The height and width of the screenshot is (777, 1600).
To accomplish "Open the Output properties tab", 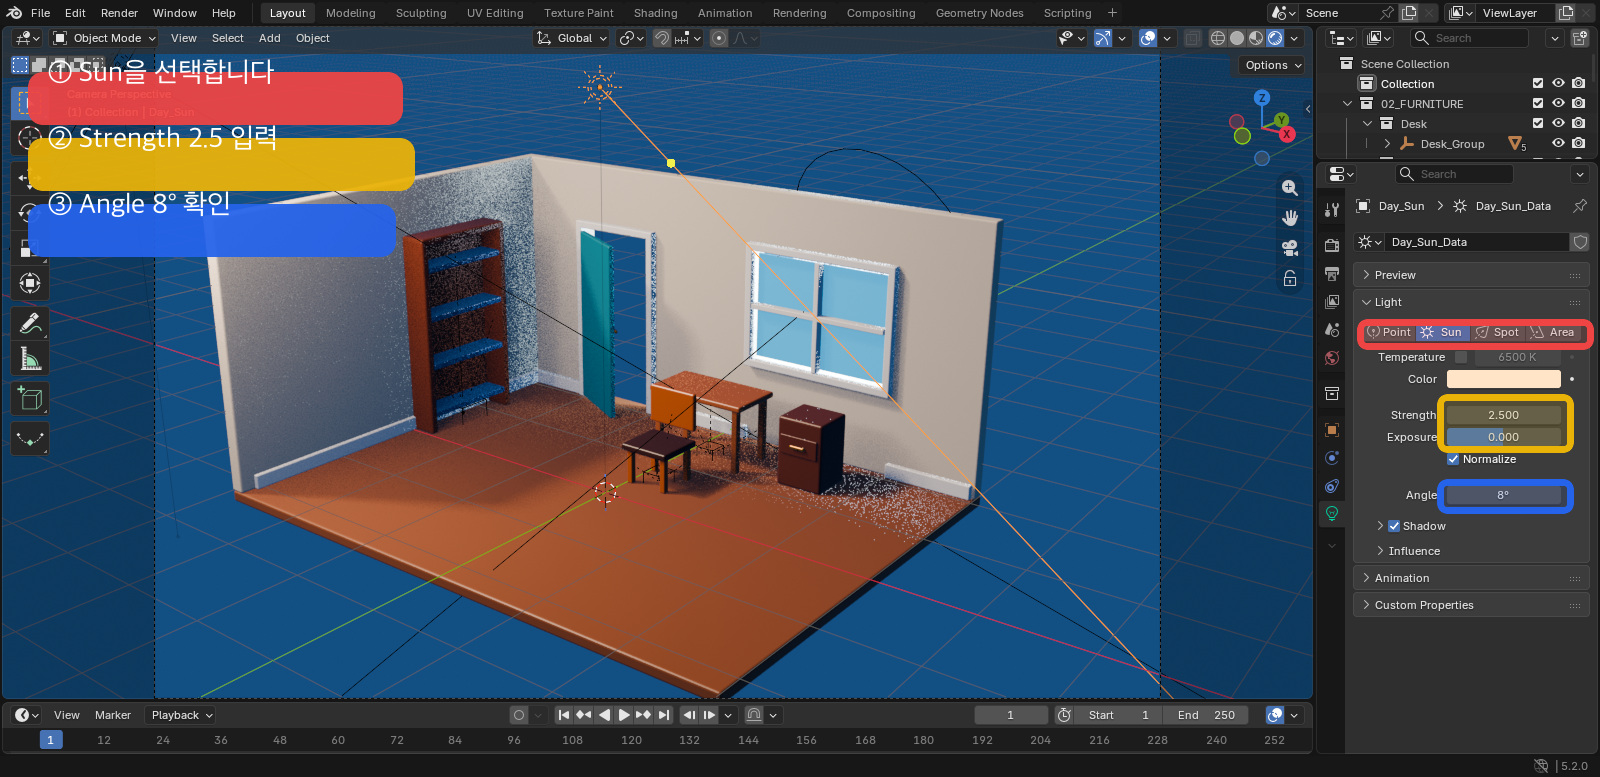I will [x=1332, y=273].
